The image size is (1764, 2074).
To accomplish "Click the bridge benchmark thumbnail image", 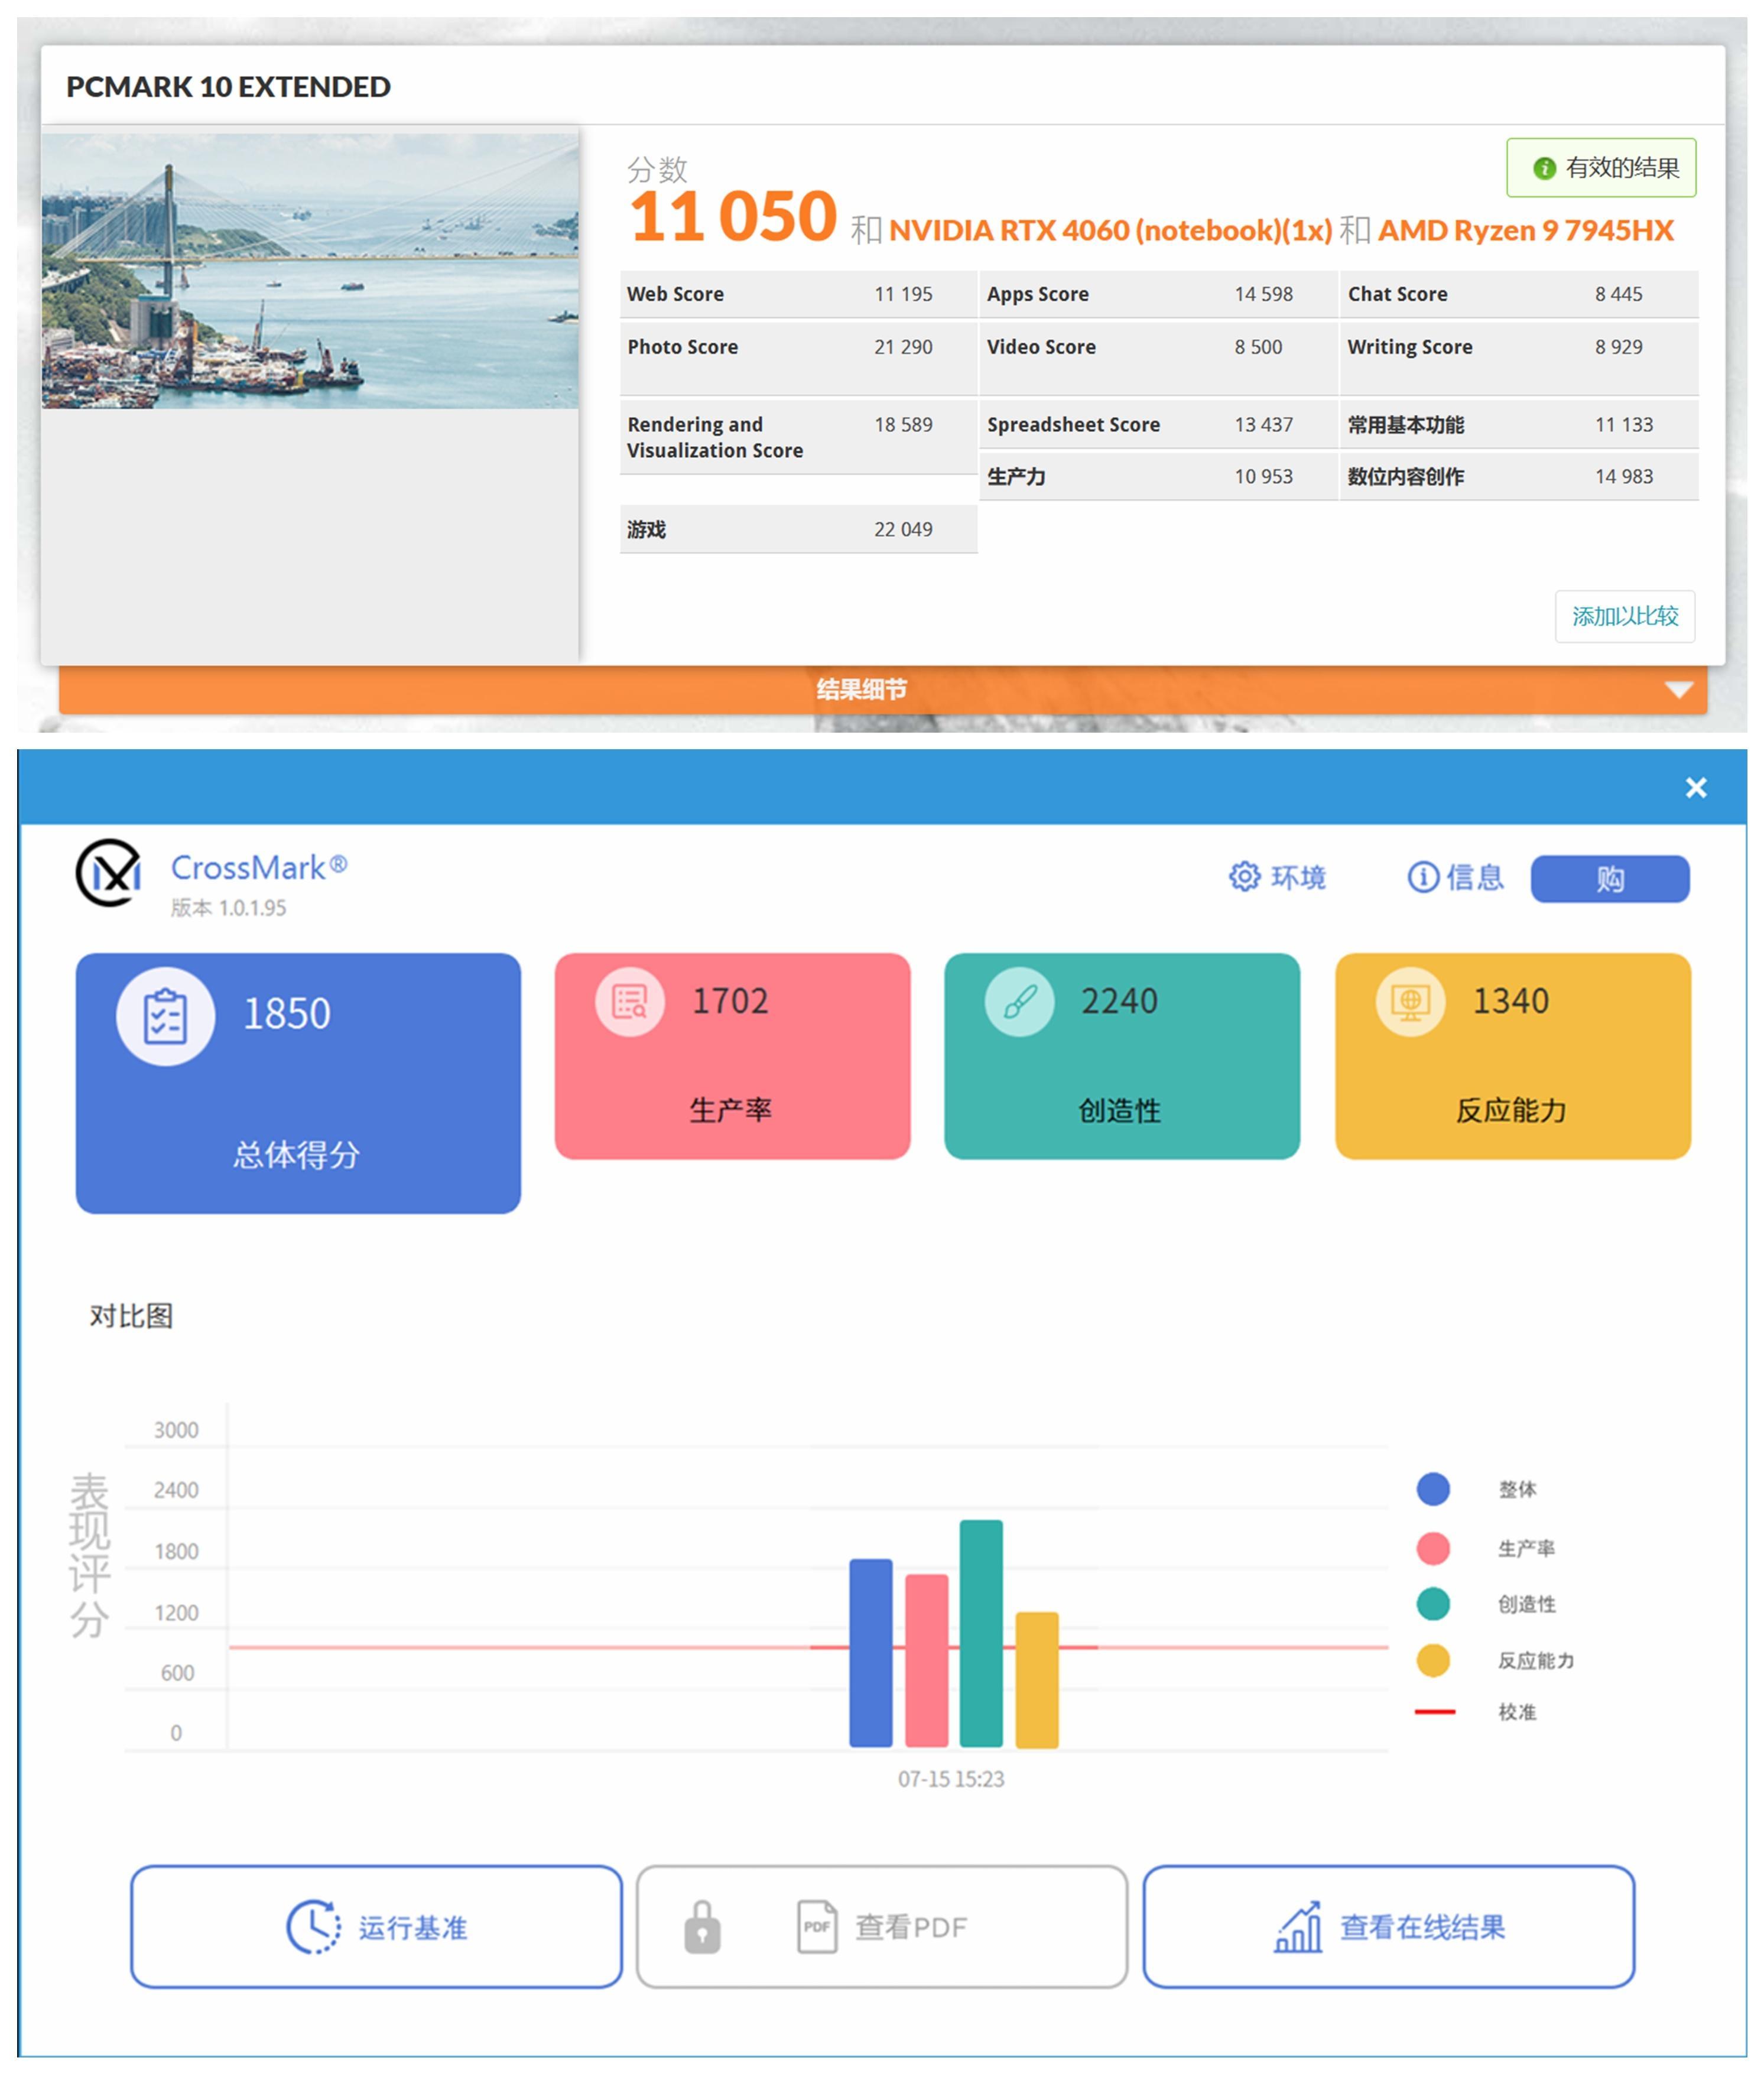I will [x=310, y=271].
